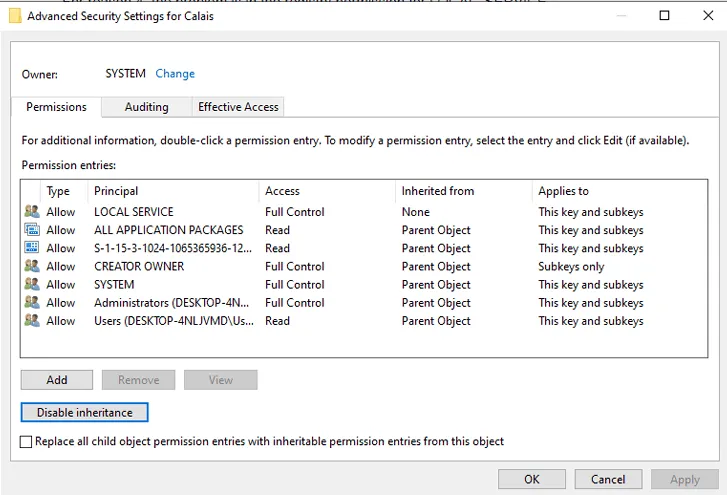Select the Users (DESKTOP-4NLJVMD) principal
727x495 pixels.
174,320
